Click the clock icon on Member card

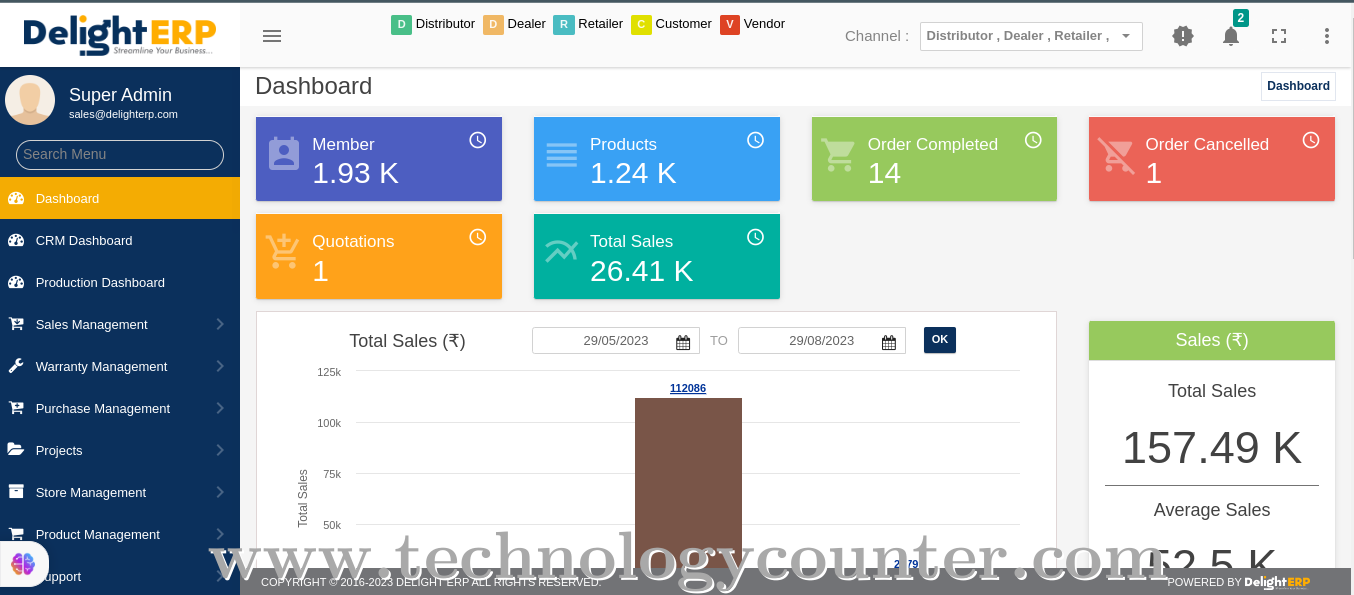(478, 140)
